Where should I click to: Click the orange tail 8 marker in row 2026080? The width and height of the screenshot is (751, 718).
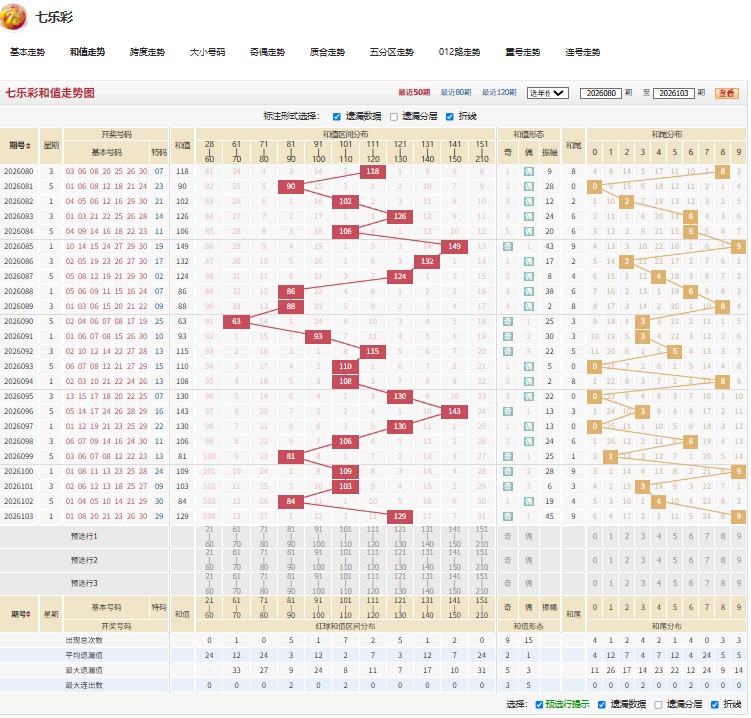(722, 171)
